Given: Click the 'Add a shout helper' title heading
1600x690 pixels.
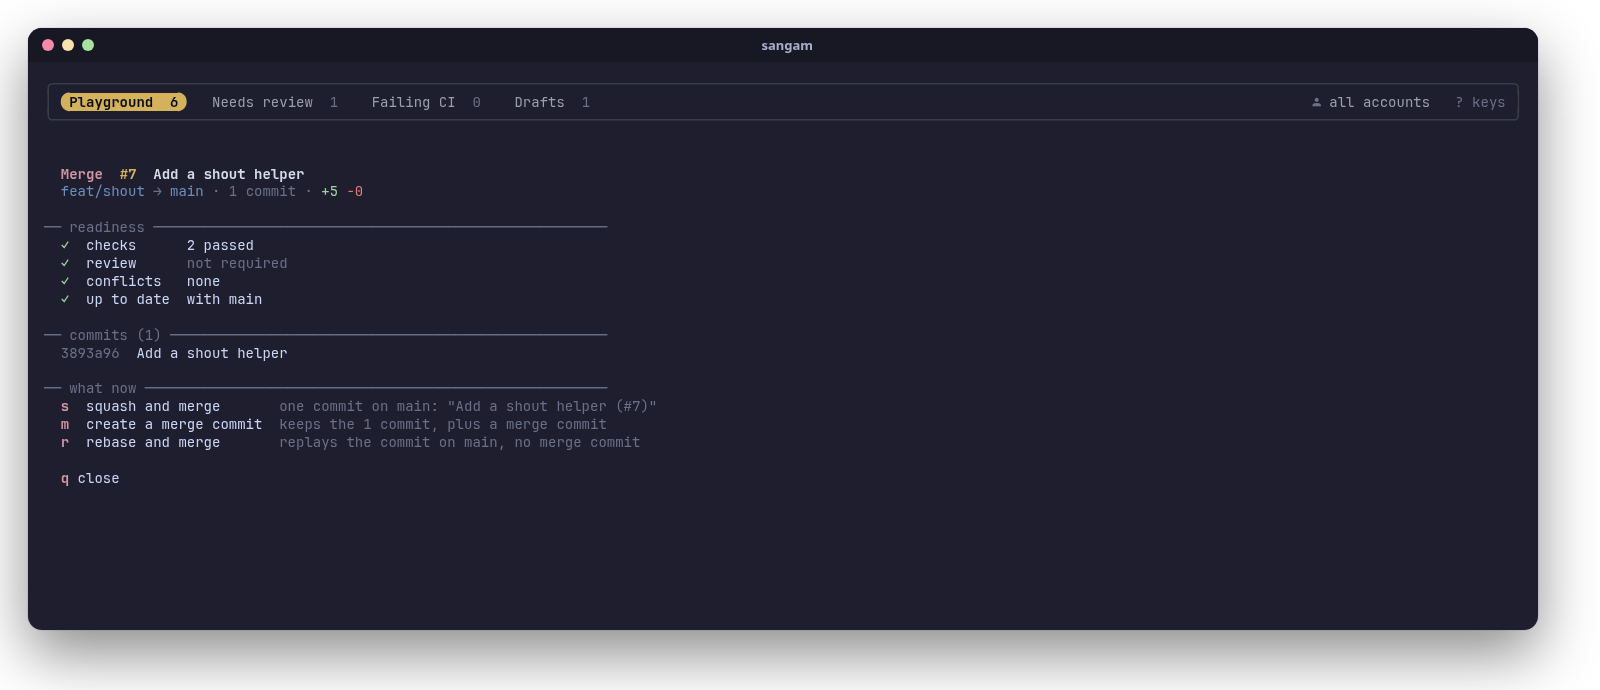Looking at the screenshot, I should (229, 174).
